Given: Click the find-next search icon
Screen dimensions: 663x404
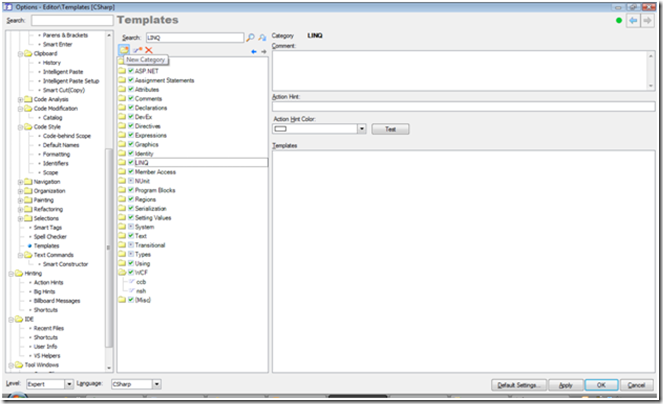Looking at the screenshot, I should (x=262, y=38).
